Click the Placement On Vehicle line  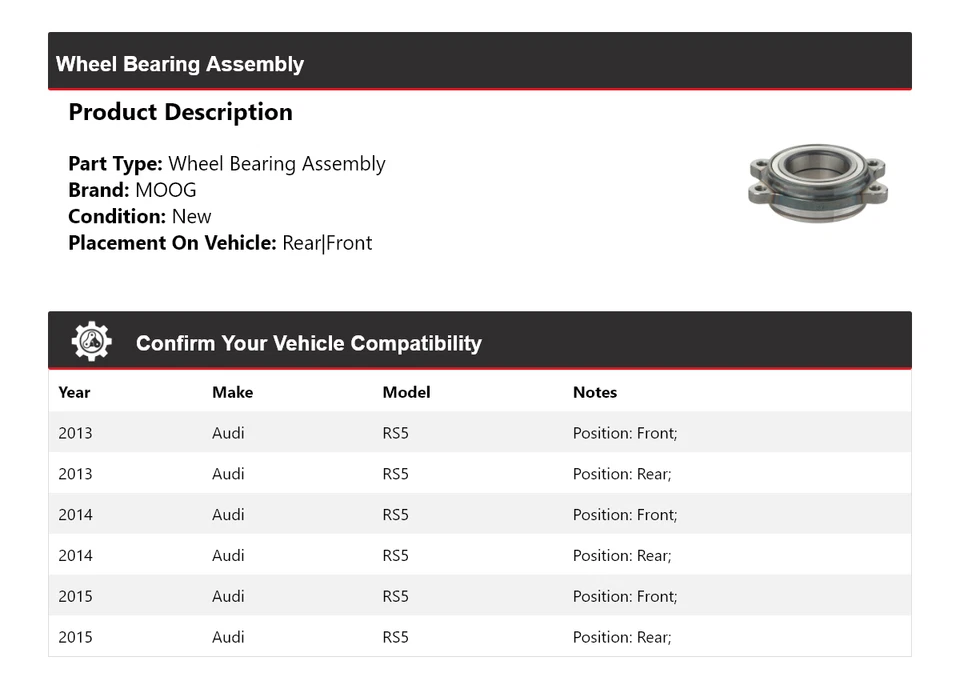pos(220,242)
